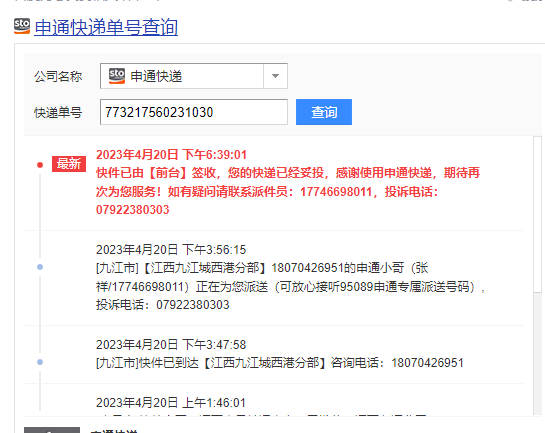Click the blue 查询 button
Screen dimensions: 545x433
click(324, 112)
